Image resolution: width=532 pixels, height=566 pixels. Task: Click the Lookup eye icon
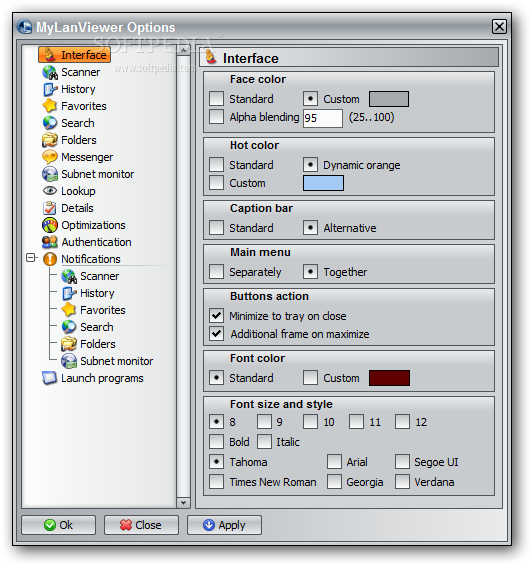[x=50, y=191]
